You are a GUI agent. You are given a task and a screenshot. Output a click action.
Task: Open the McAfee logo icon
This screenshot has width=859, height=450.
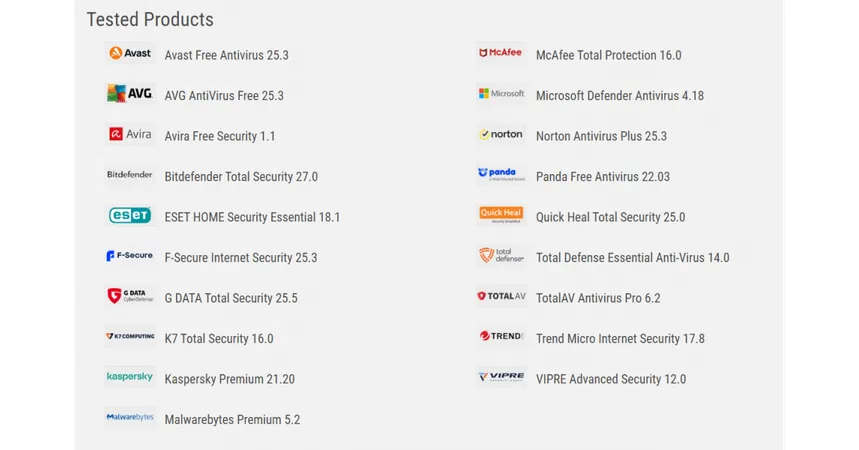tap(501, 53)
